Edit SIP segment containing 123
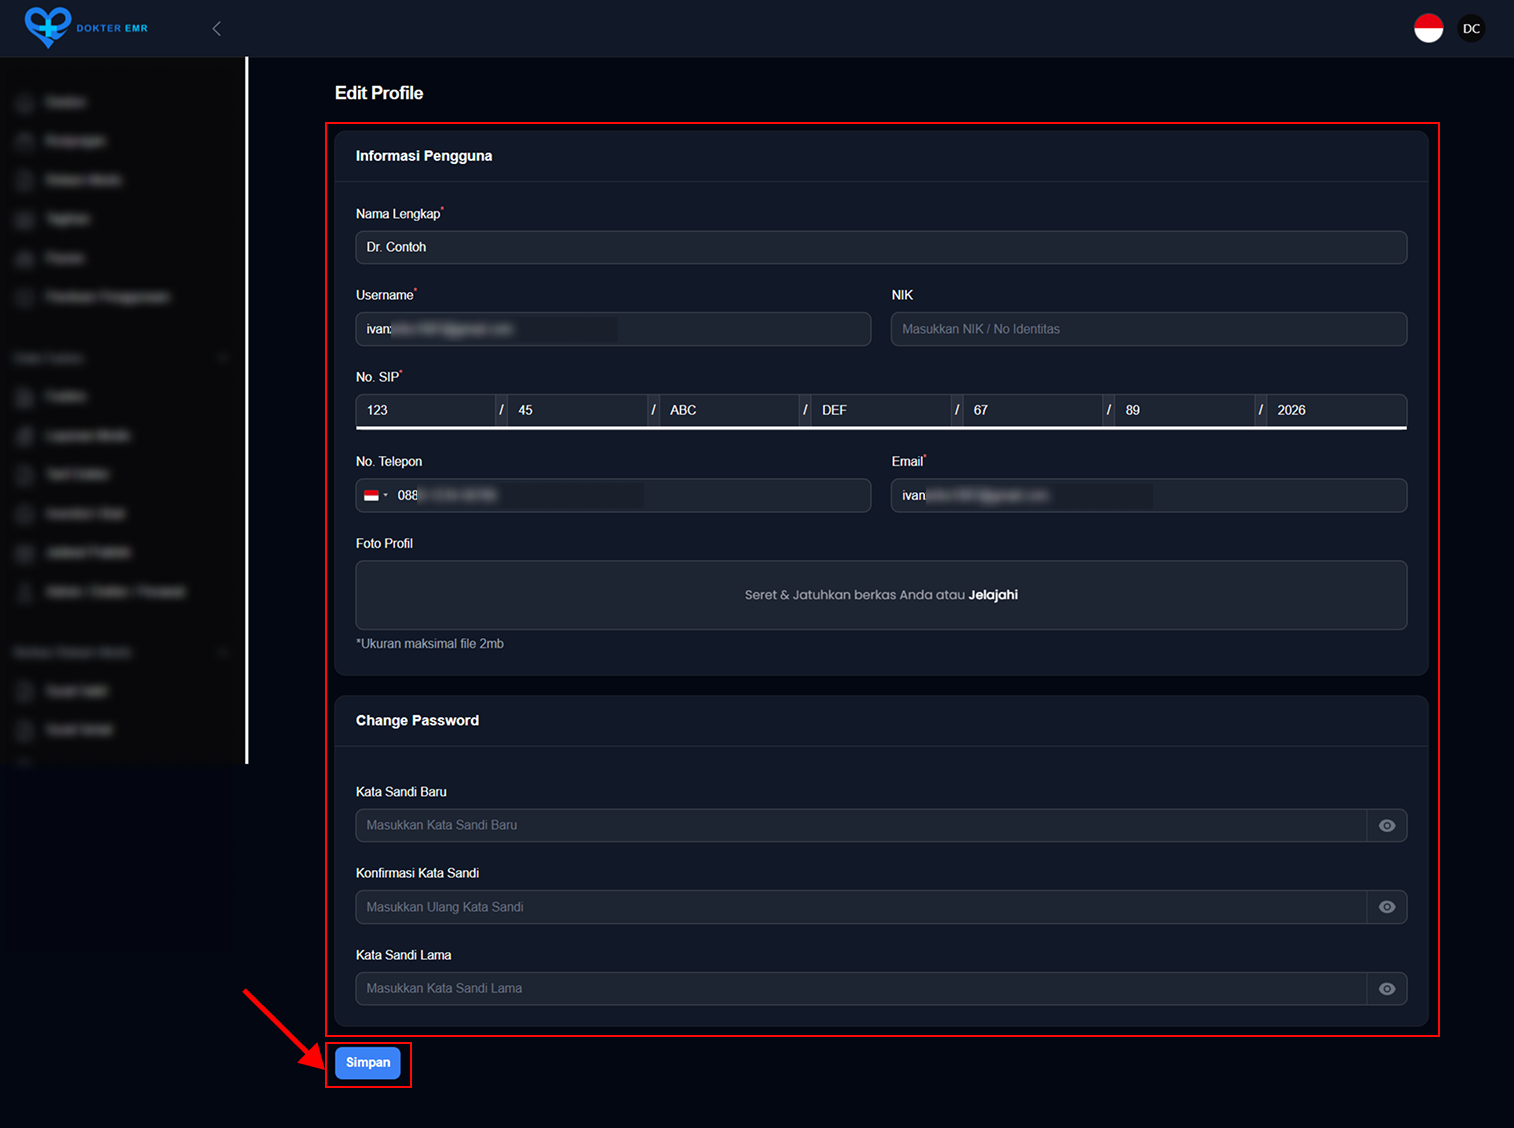 pyautogui.click(x=426, y=410)
